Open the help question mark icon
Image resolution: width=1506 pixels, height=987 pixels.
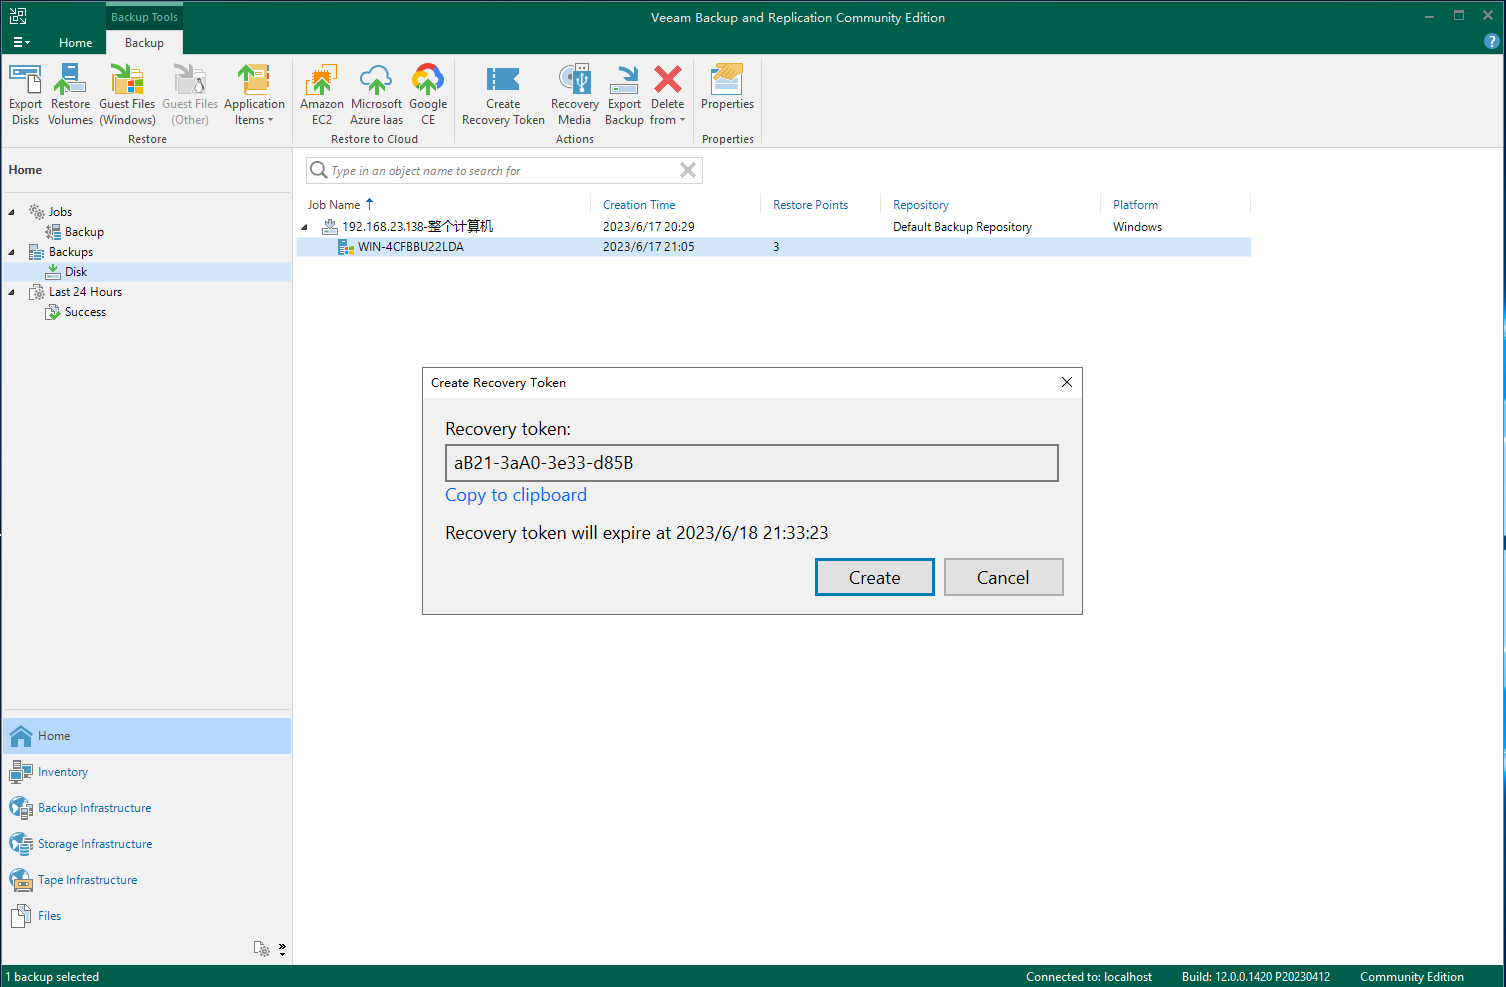coord(1491,42)
